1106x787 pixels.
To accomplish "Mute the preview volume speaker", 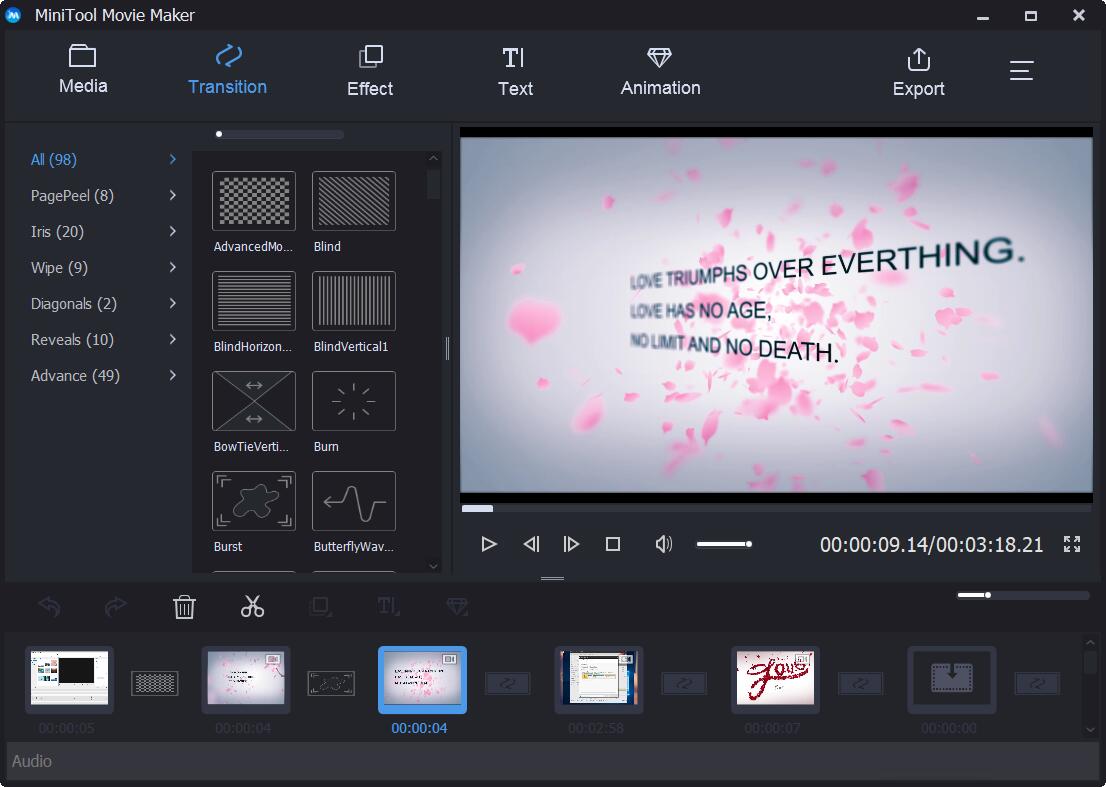I will point(663,544).
